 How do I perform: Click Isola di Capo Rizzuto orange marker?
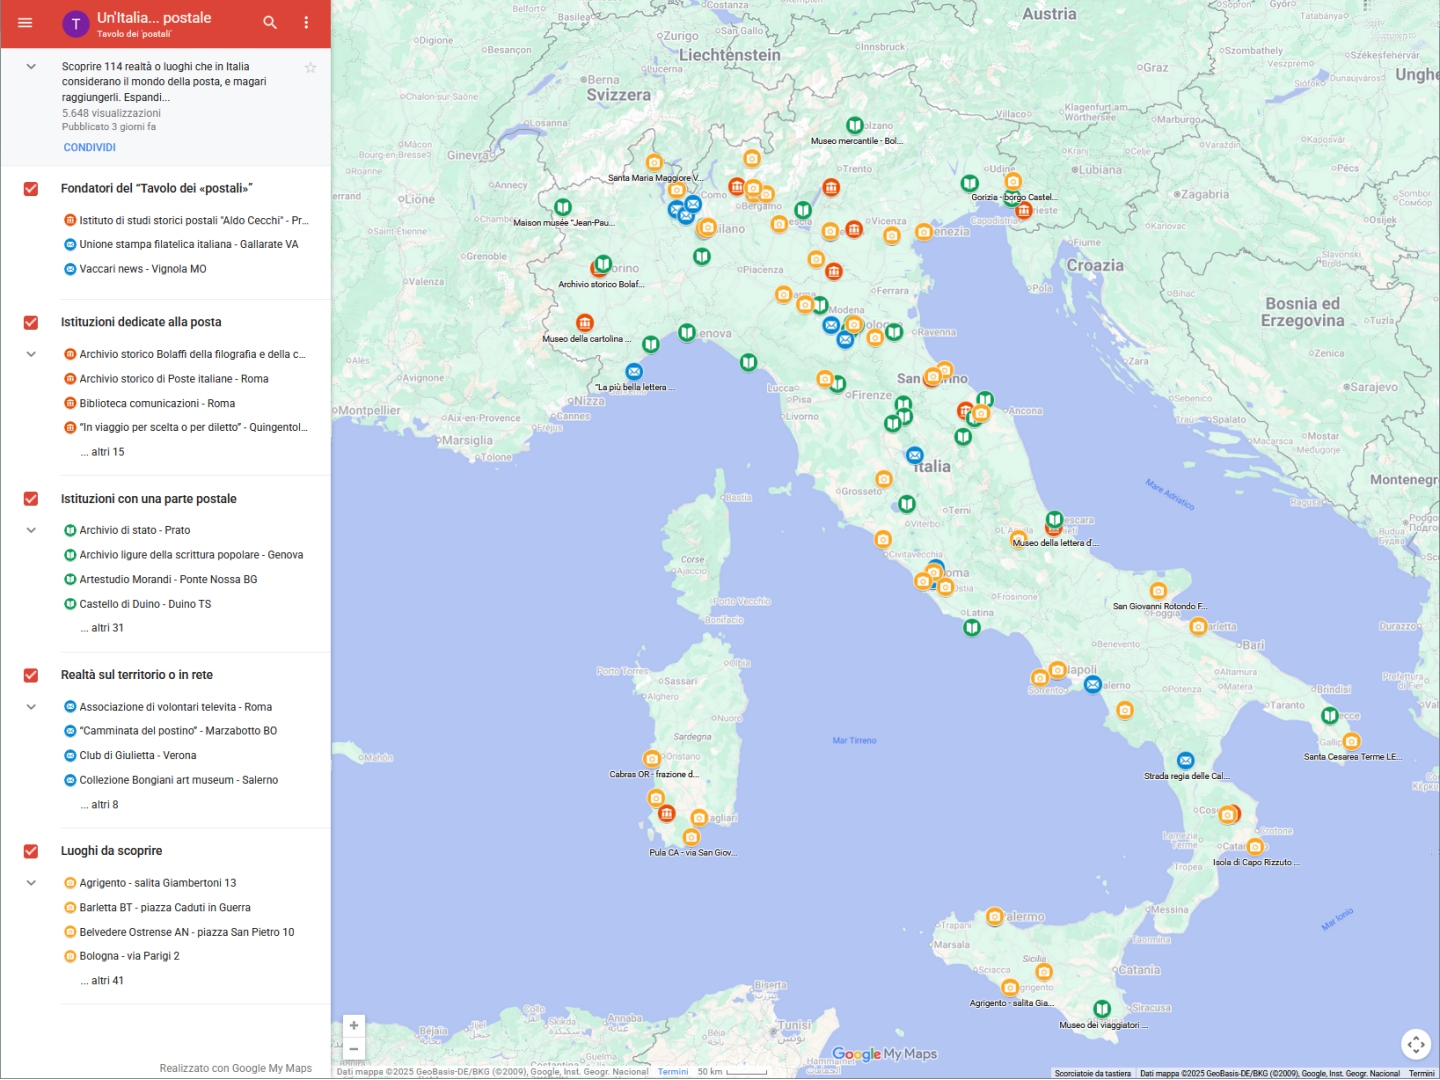click(1256, 847)
